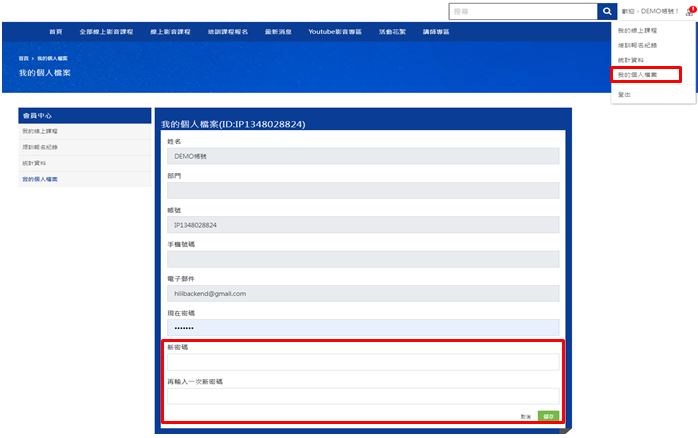Open the 歡迎 DEMO帳號 user menu

click(651, 12)
